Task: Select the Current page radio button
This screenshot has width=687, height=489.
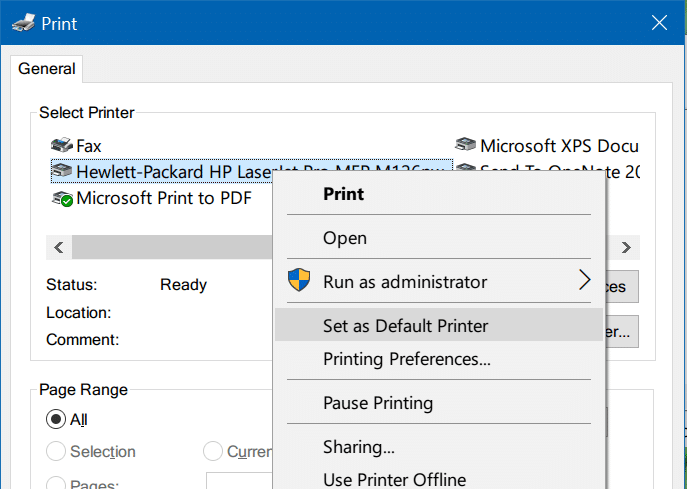Action: [x=213, y=451]
